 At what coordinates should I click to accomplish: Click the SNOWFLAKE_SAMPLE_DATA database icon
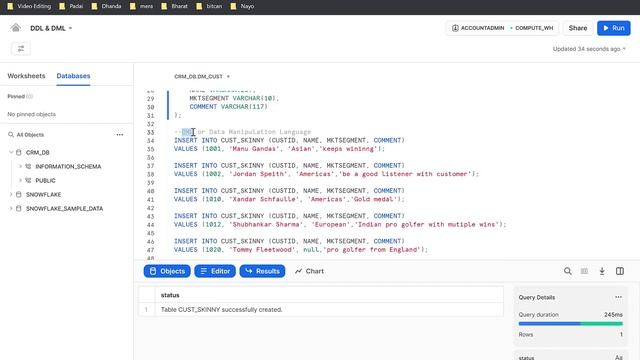[19, 209]
